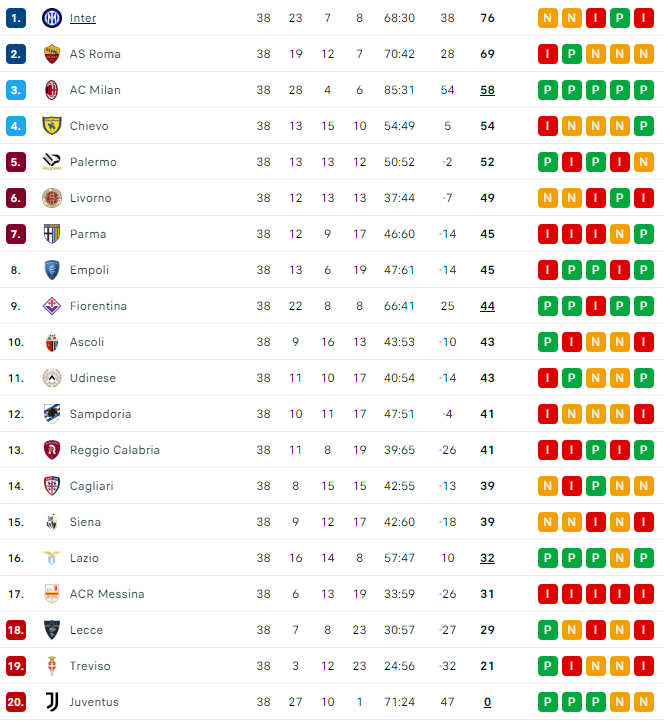The image size is (667, 724).
Task: Click the Sampdoria club crest
Action: tap(51, 414)
